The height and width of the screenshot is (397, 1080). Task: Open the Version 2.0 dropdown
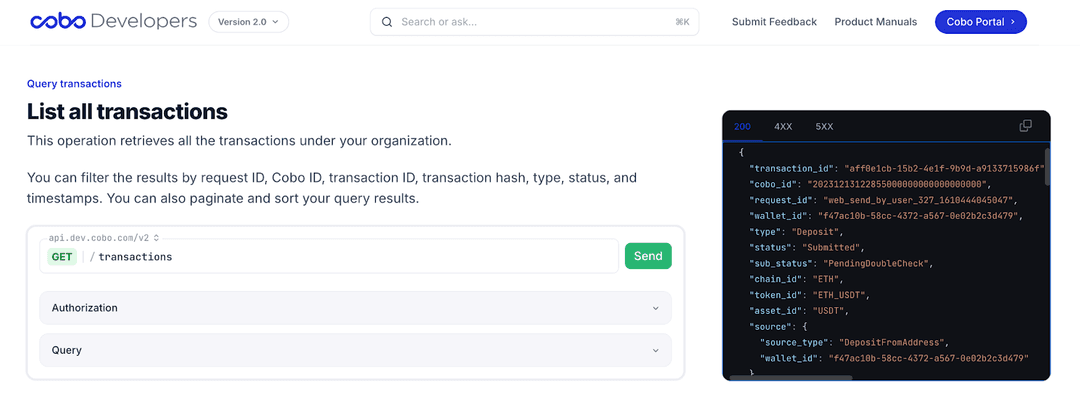click(249, 22)
